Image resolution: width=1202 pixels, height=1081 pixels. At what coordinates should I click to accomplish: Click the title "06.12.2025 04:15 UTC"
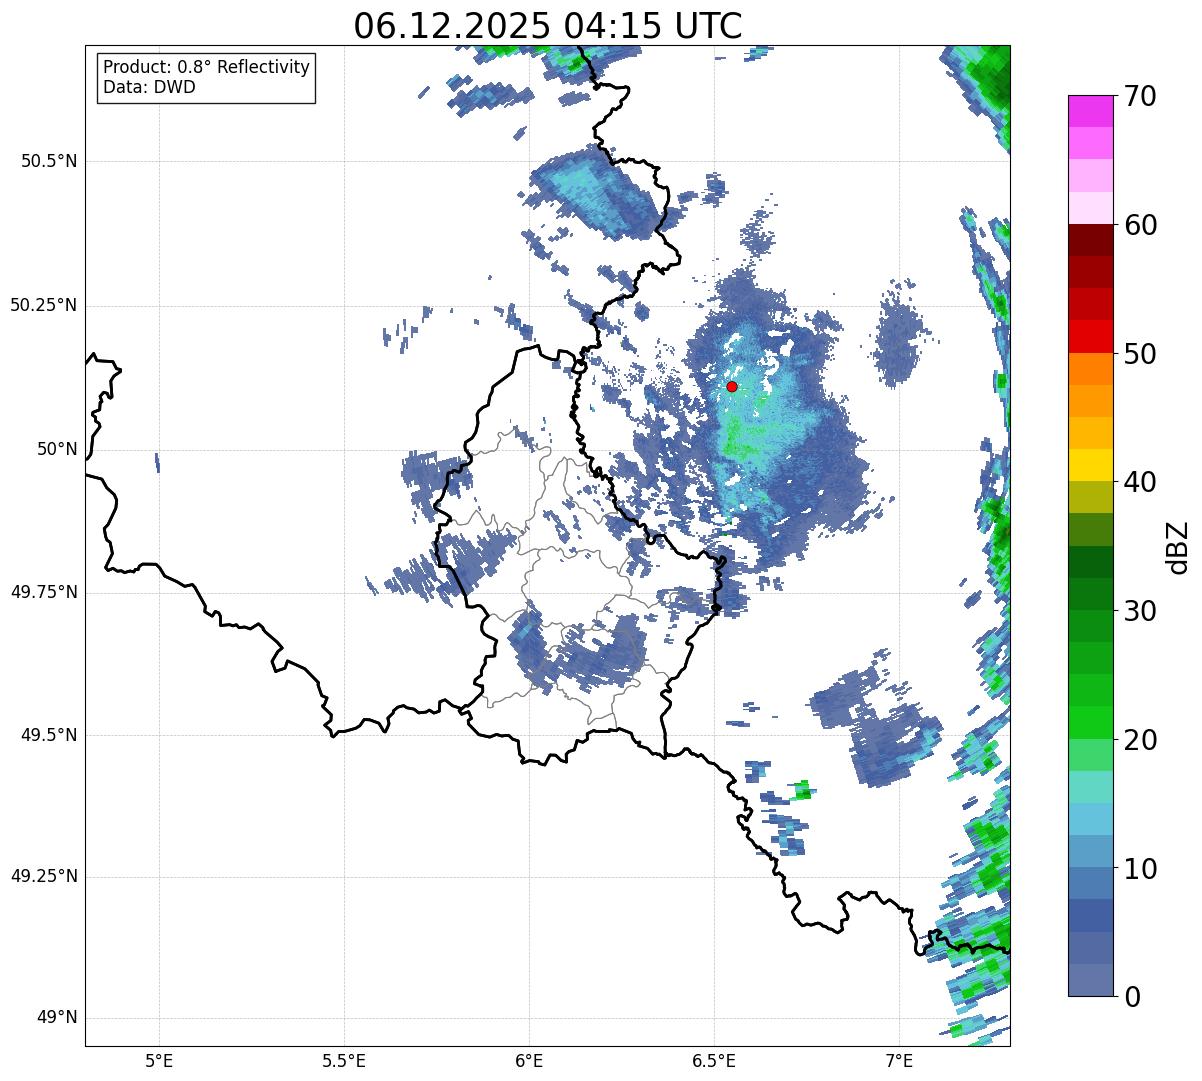[548, 26]
